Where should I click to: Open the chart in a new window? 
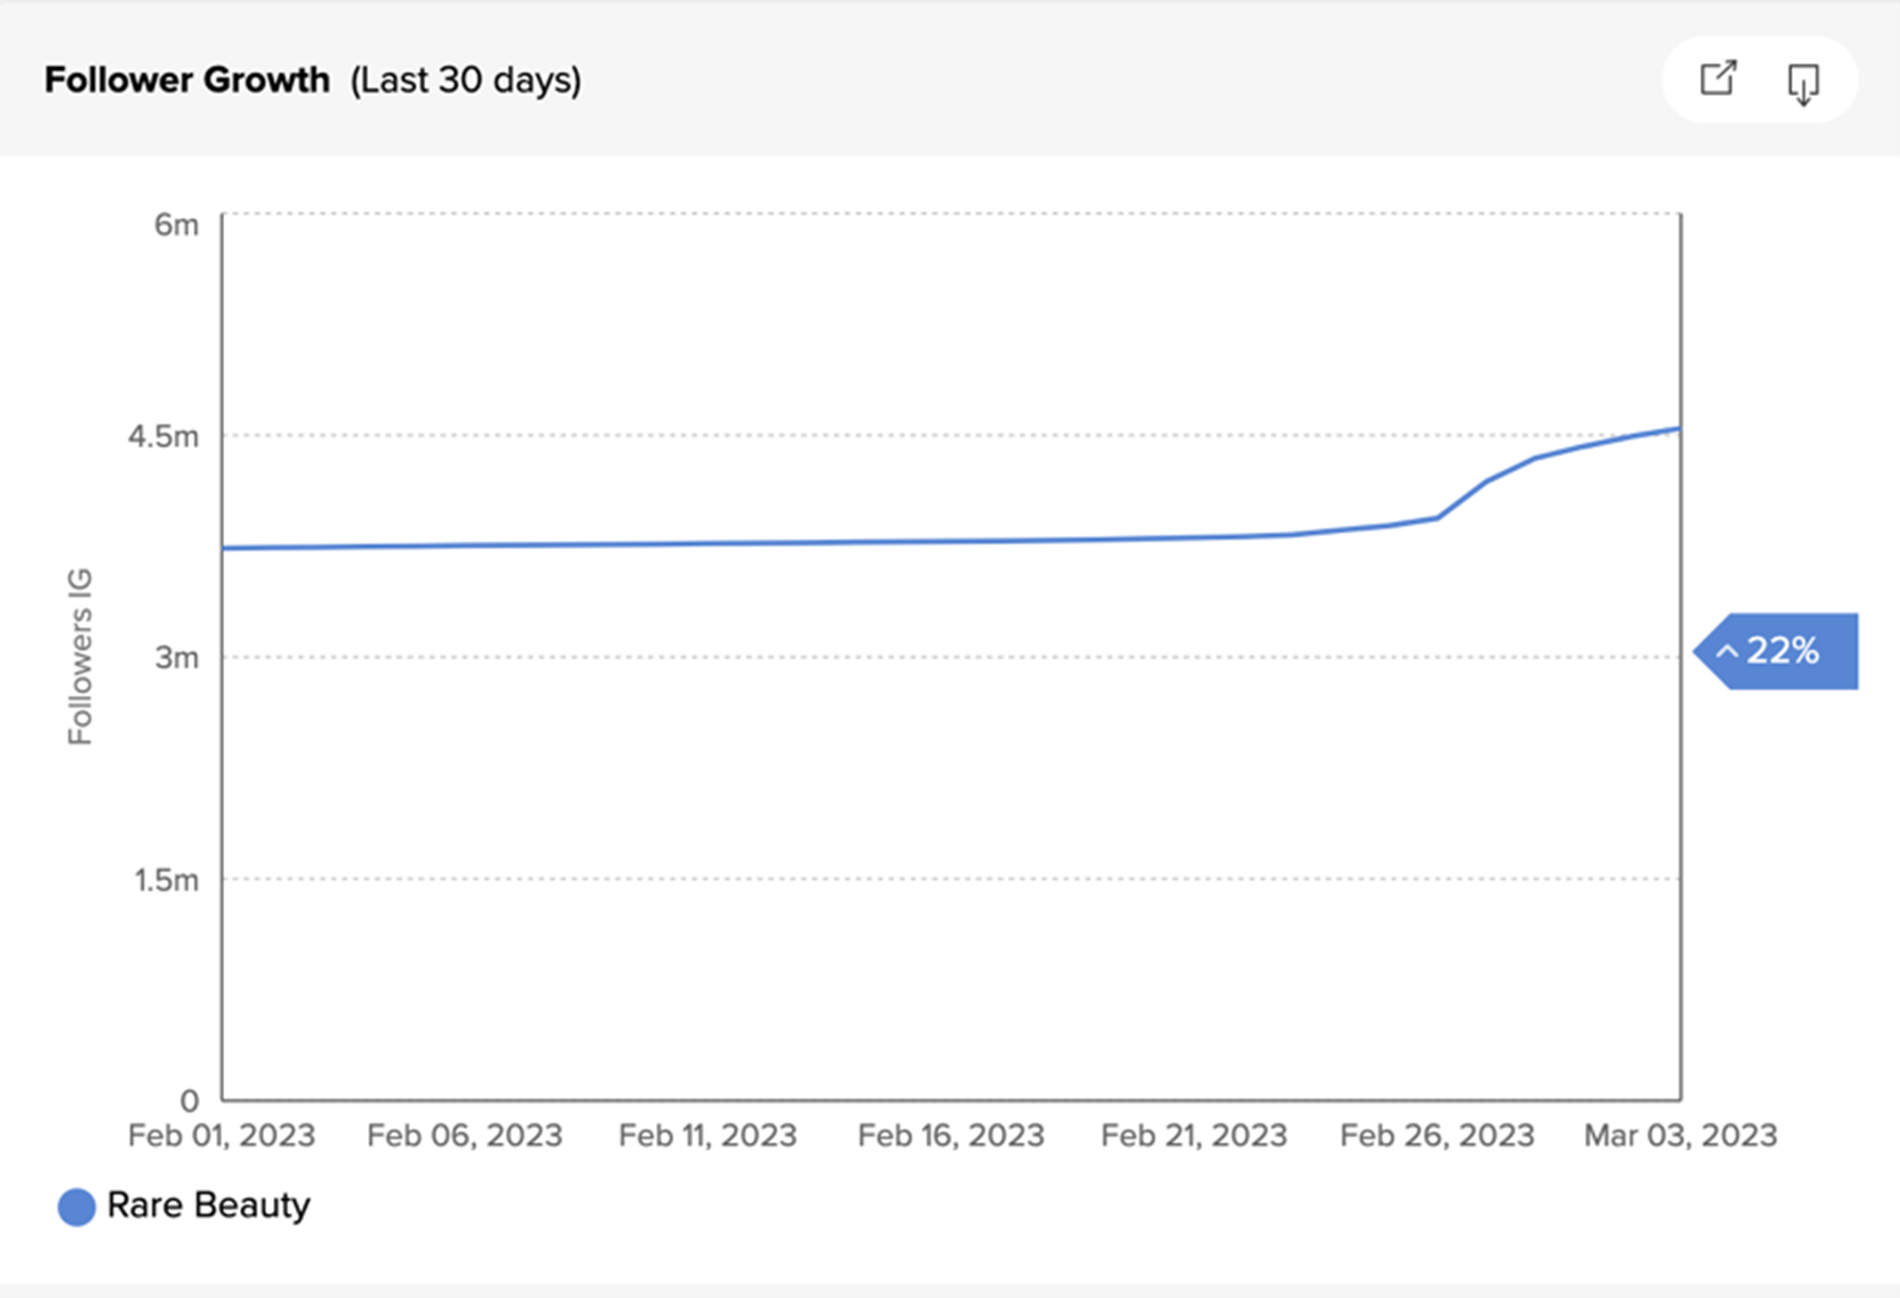[x=1718, y=78]
